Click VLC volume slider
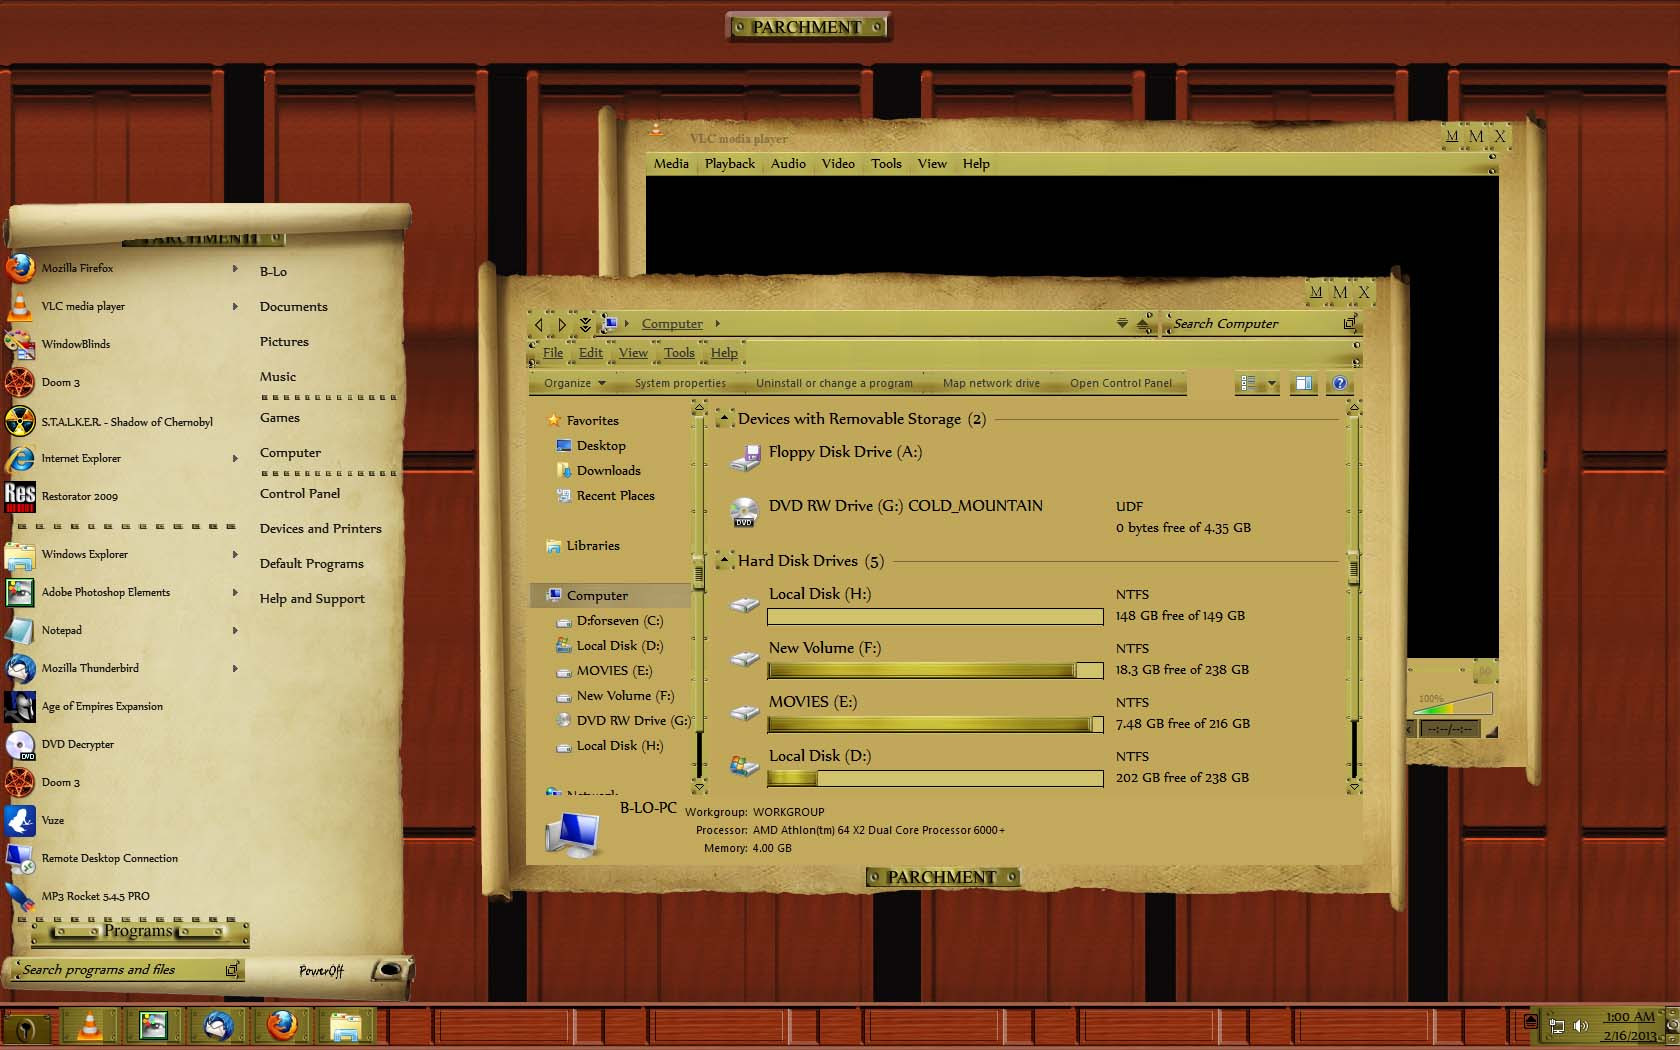 pos(1454,702)
